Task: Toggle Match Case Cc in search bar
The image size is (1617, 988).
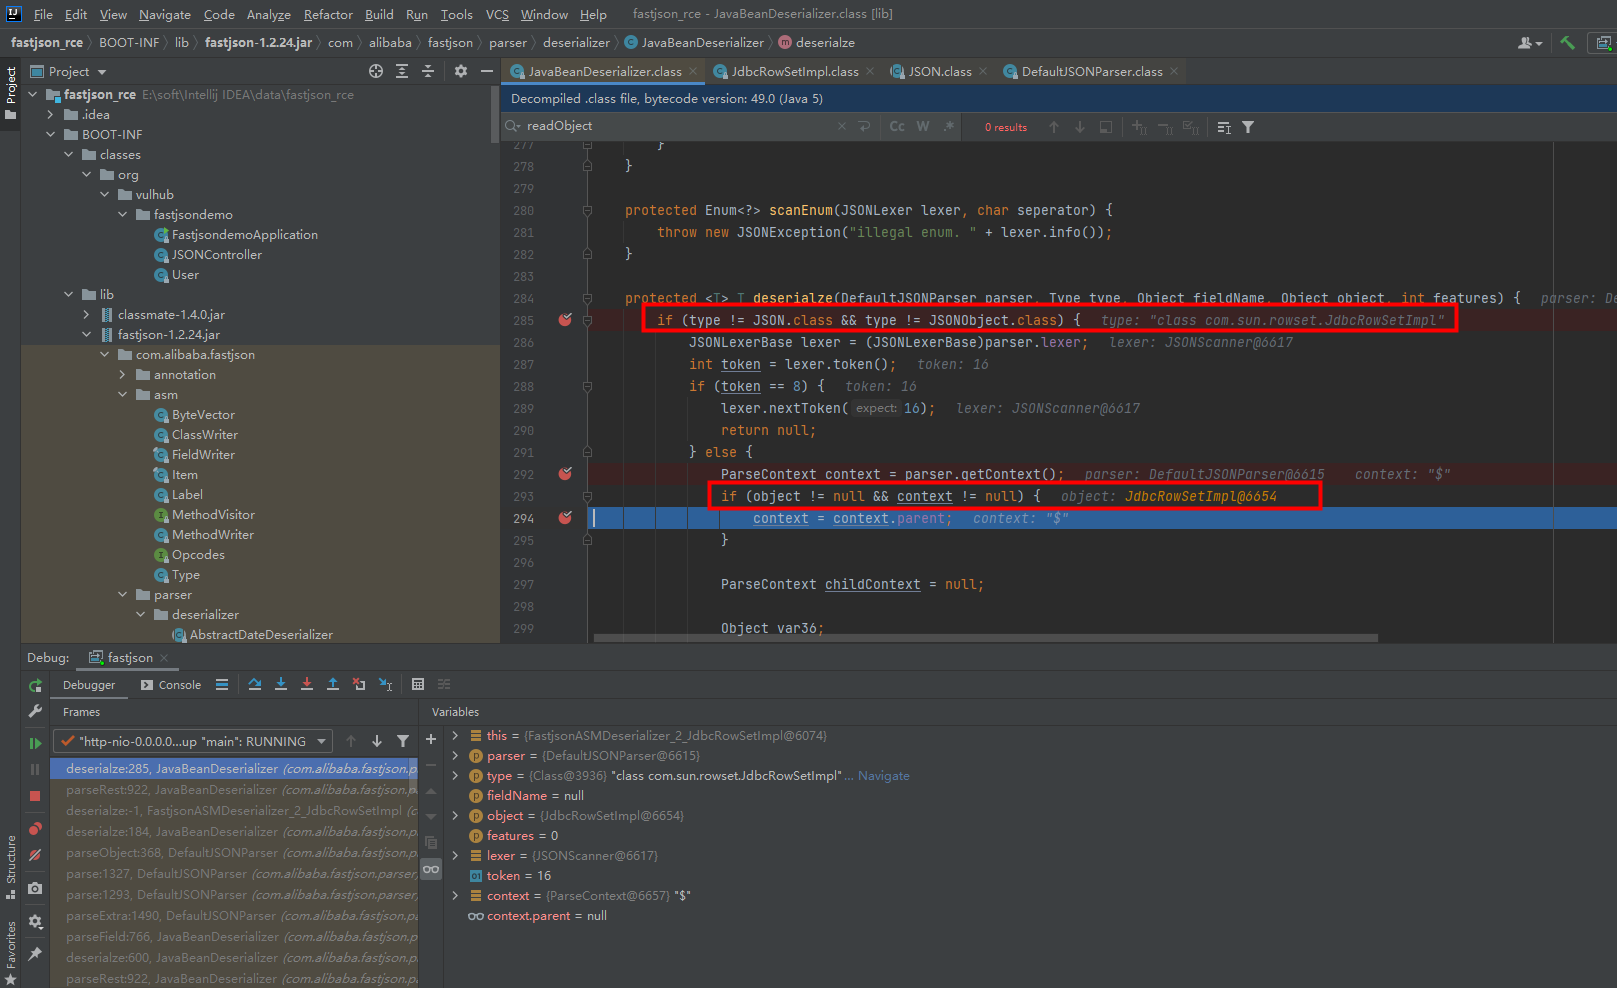Action: coord(897,127)
